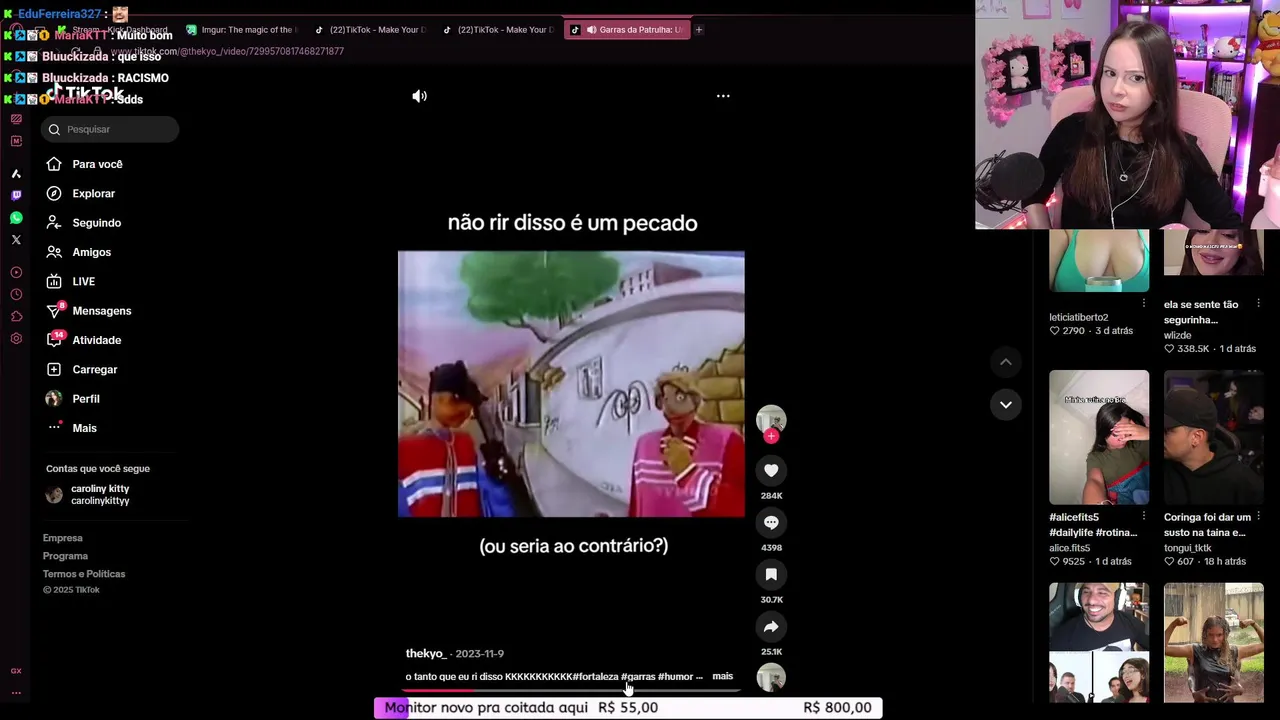Open browser sidebar settings gear
This screenshot has width=1280, height=720.
click(16, 338)
